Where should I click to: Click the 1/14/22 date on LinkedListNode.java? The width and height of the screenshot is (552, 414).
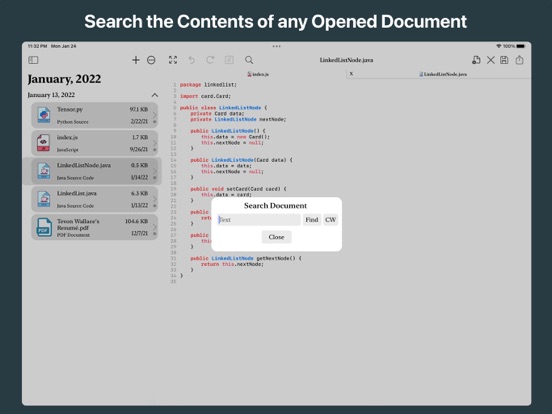(x=139, y=177)
